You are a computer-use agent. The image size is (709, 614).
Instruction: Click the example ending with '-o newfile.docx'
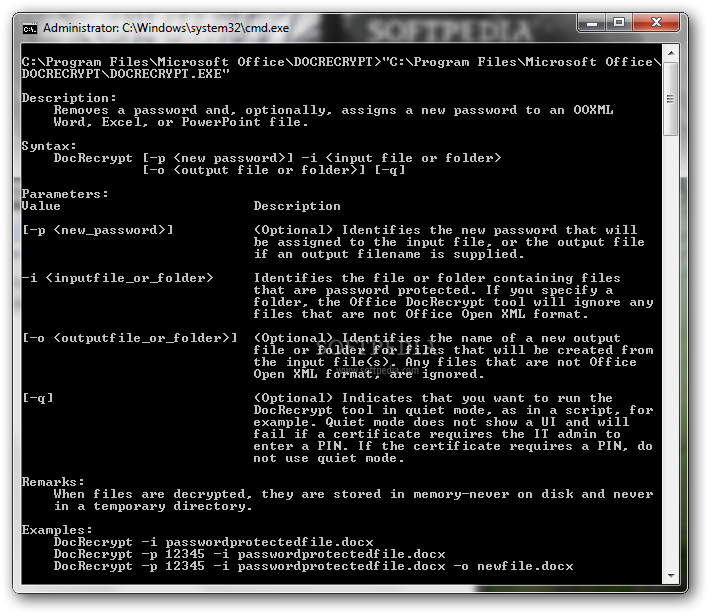[313, 566]
